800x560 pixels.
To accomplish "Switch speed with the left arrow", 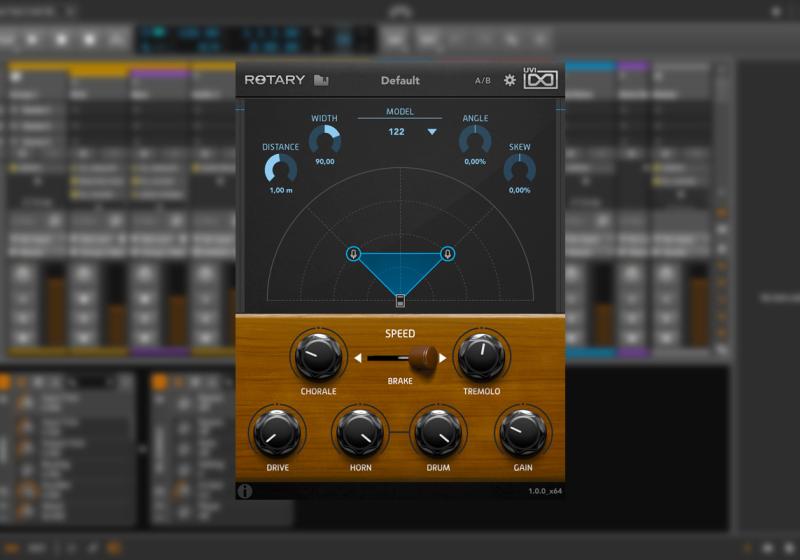I will tap(358, 358).
